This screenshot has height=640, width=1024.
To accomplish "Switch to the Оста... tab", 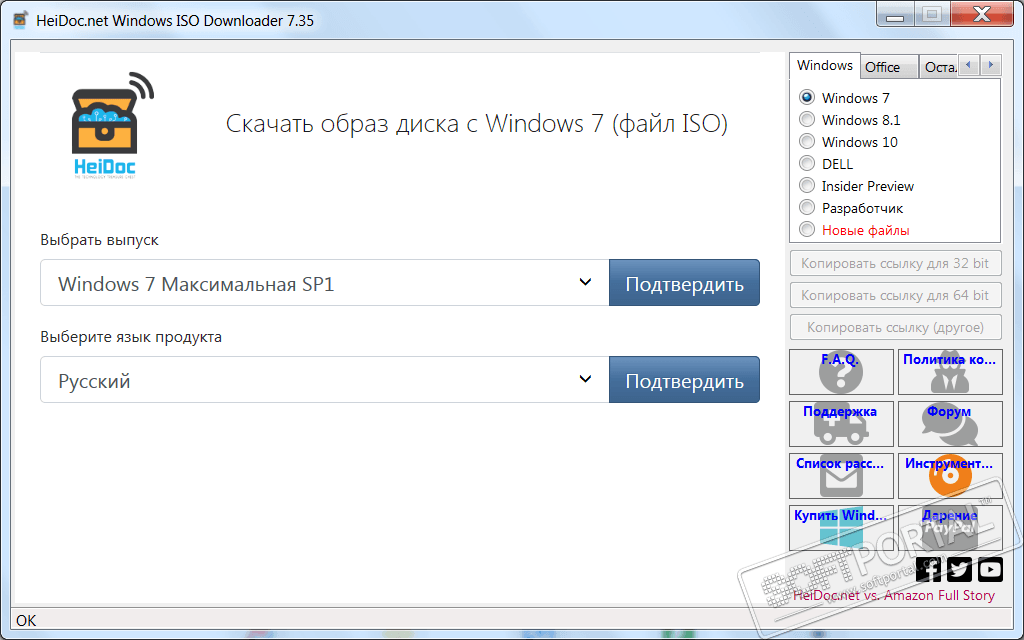I will 940,67.
